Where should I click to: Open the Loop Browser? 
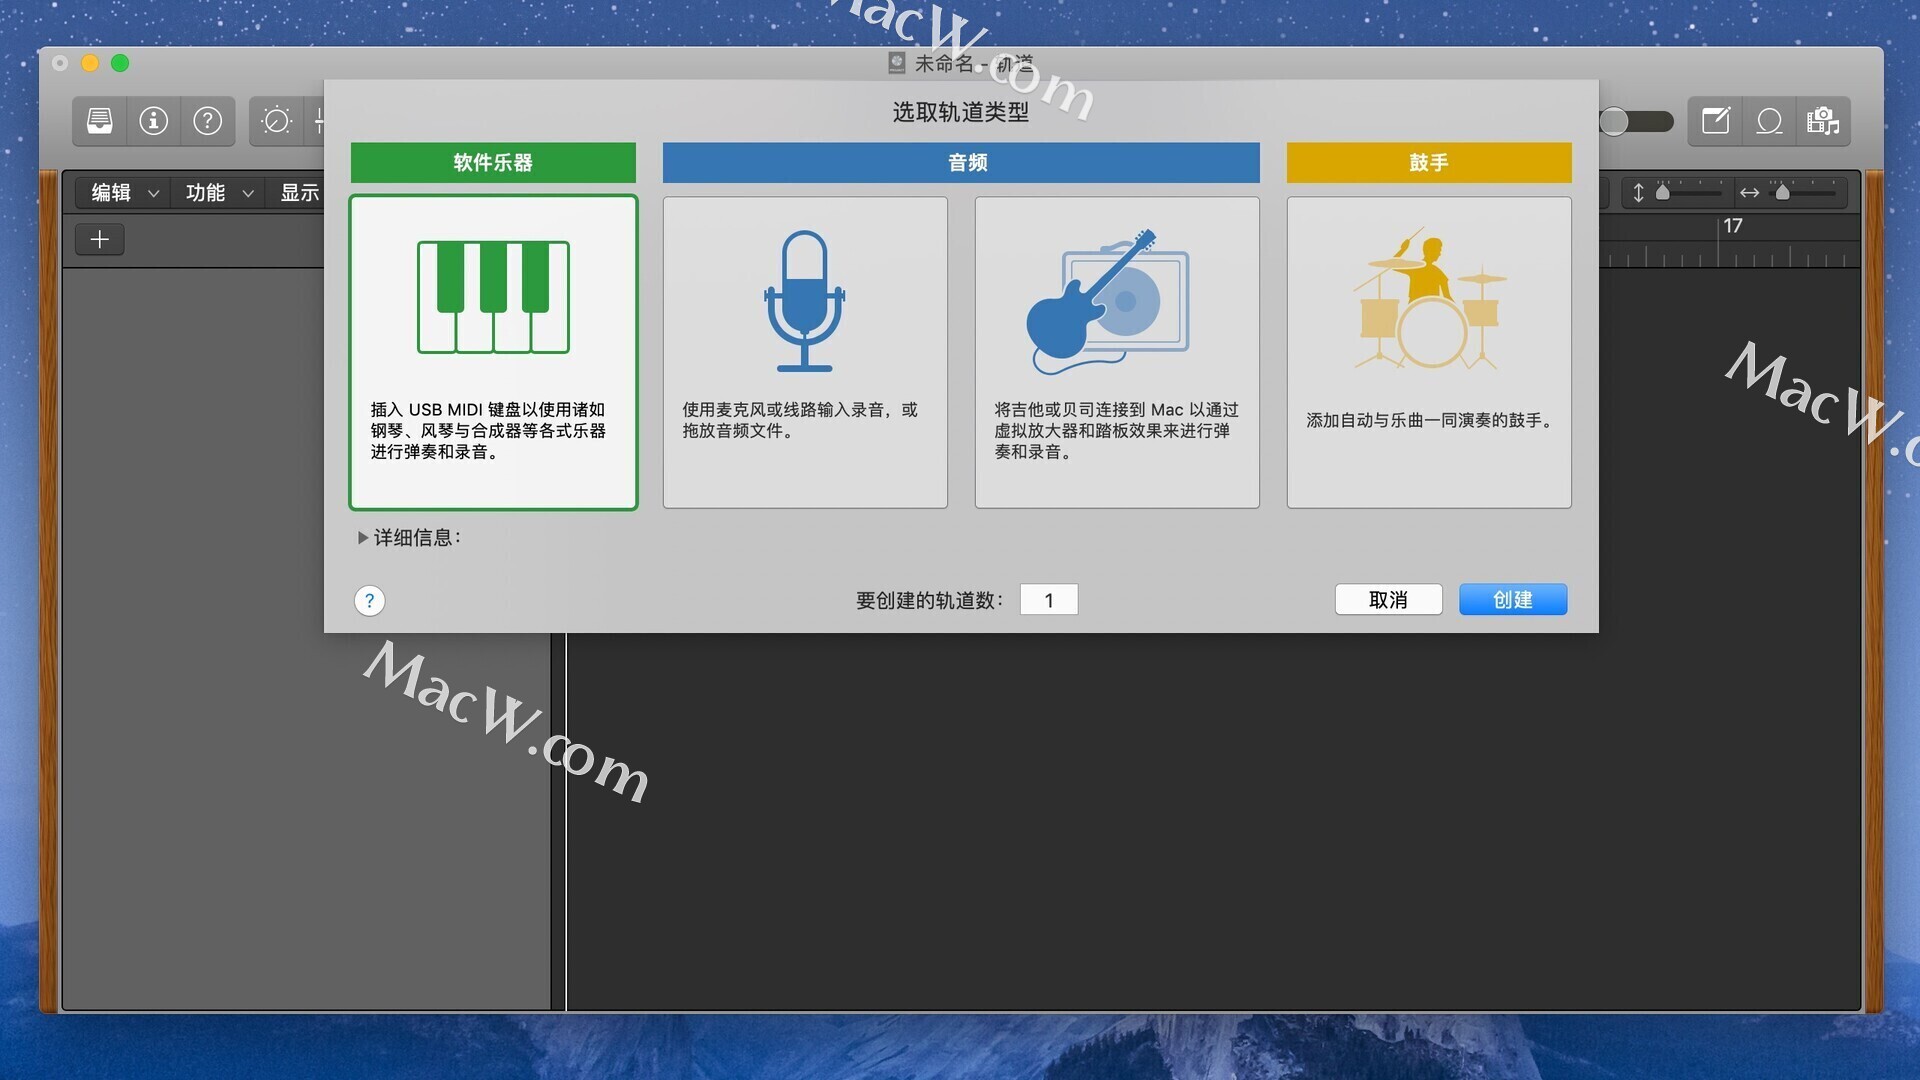tap(1769, 121)
